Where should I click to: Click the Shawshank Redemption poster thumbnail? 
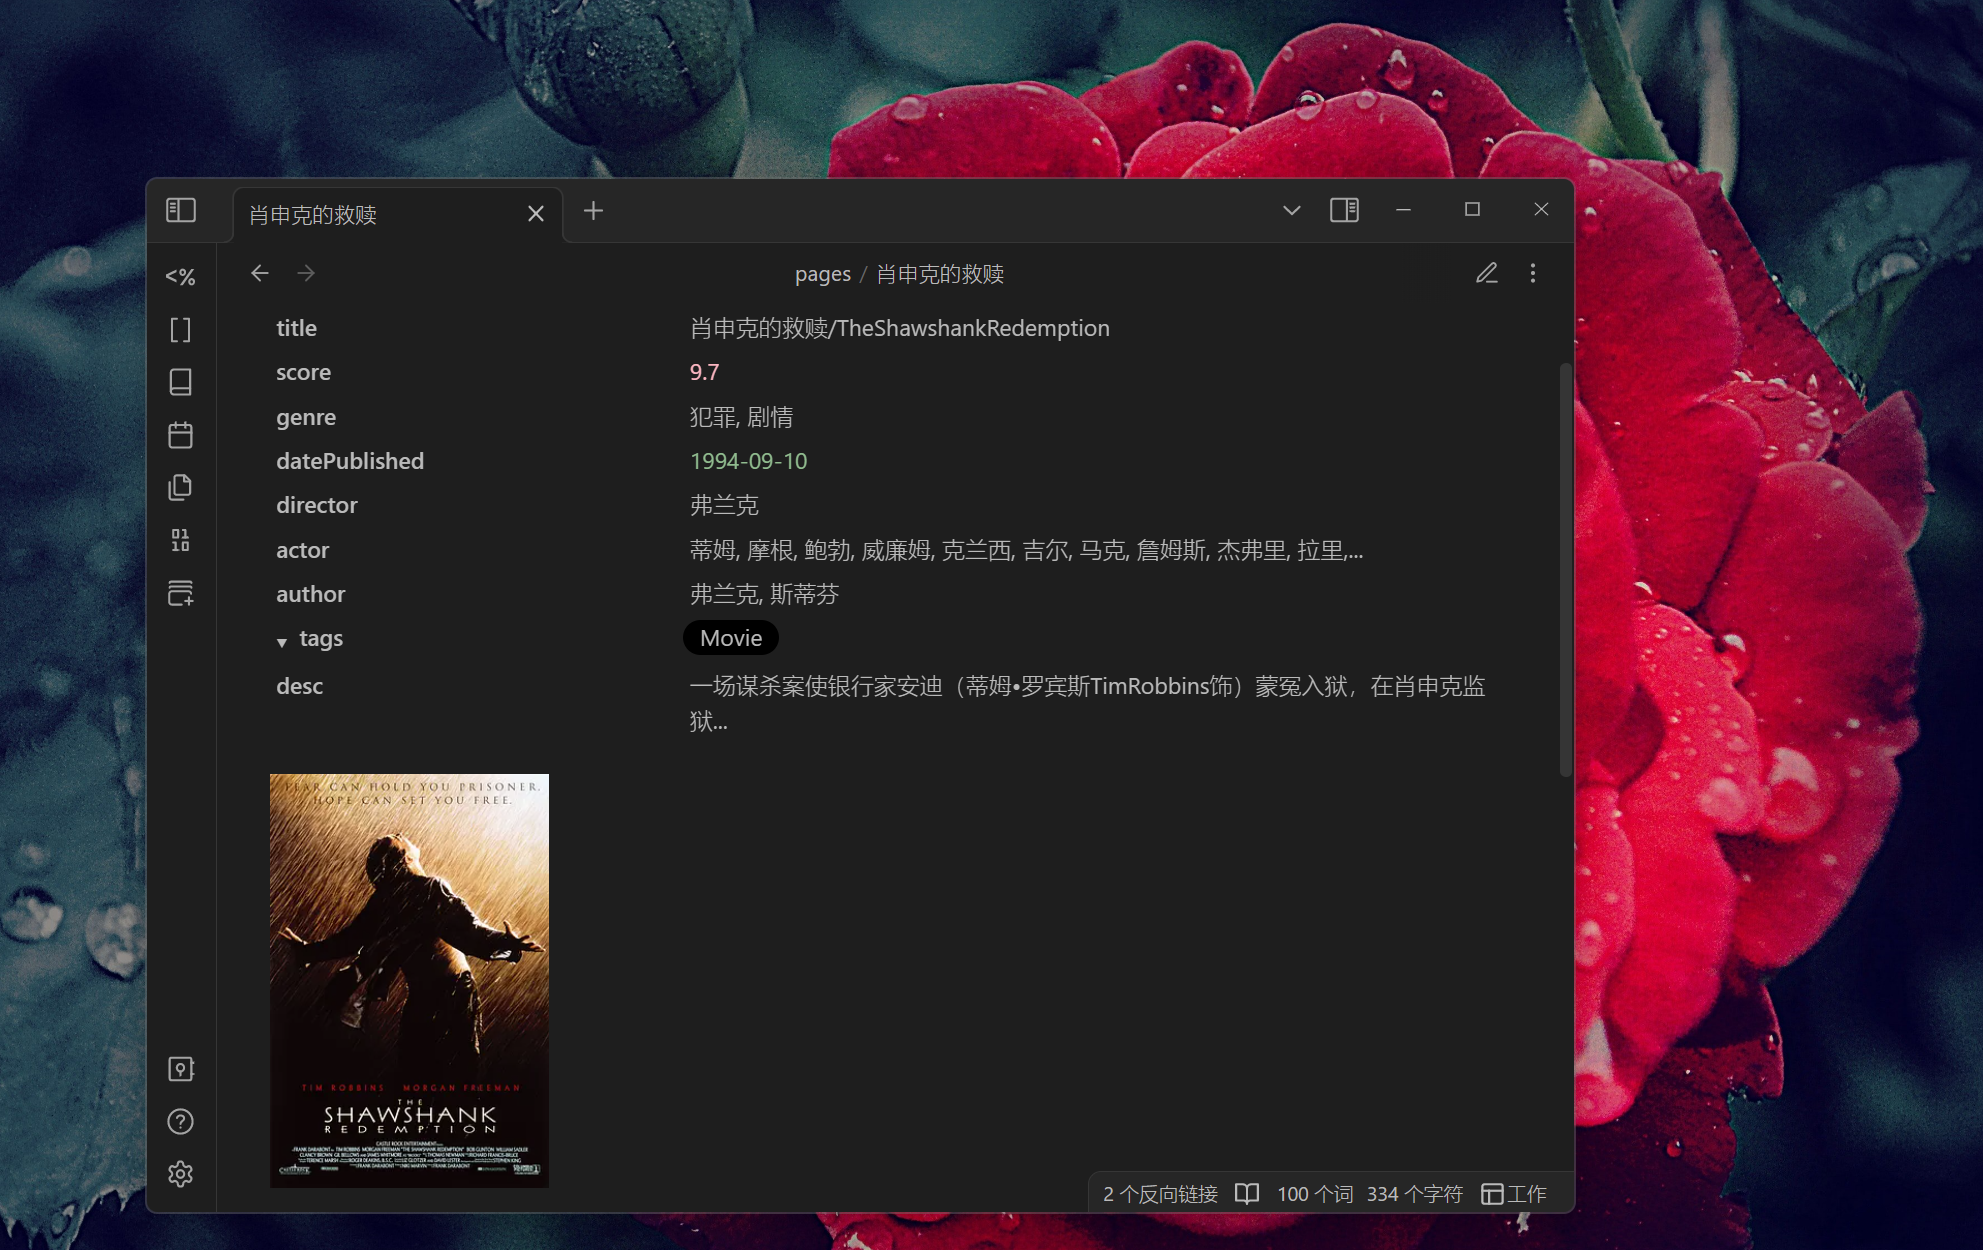[408, 980]
